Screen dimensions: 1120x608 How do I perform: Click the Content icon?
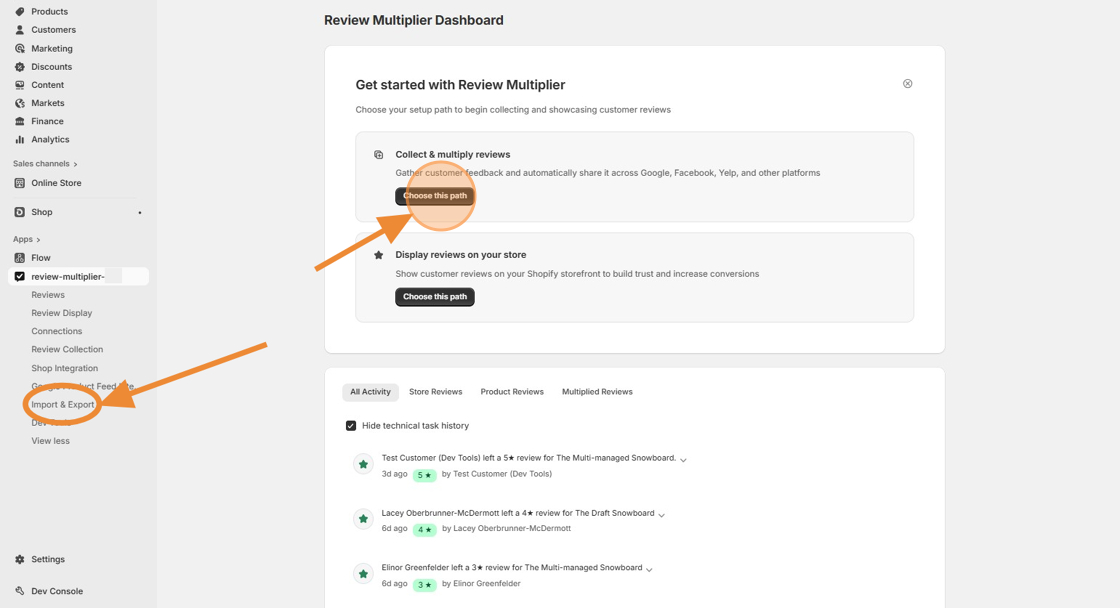19,85
